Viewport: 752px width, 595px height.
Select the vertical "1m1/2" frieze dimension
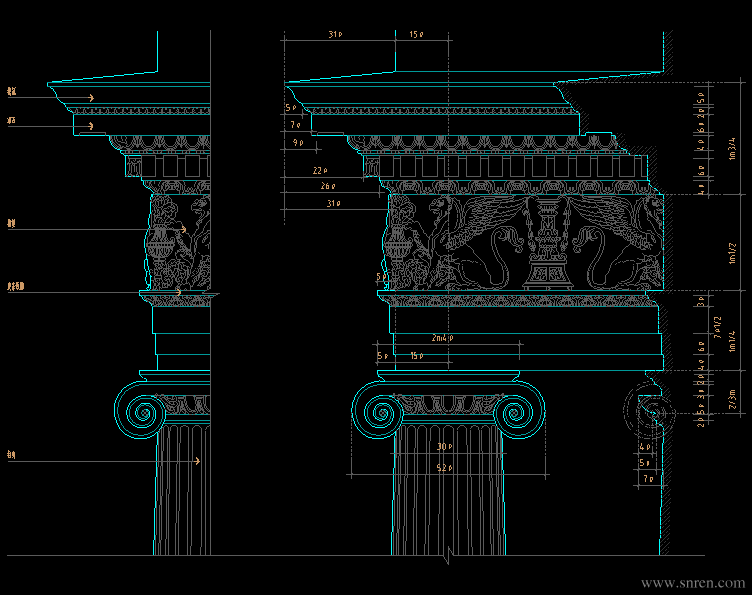pos(732,253)
